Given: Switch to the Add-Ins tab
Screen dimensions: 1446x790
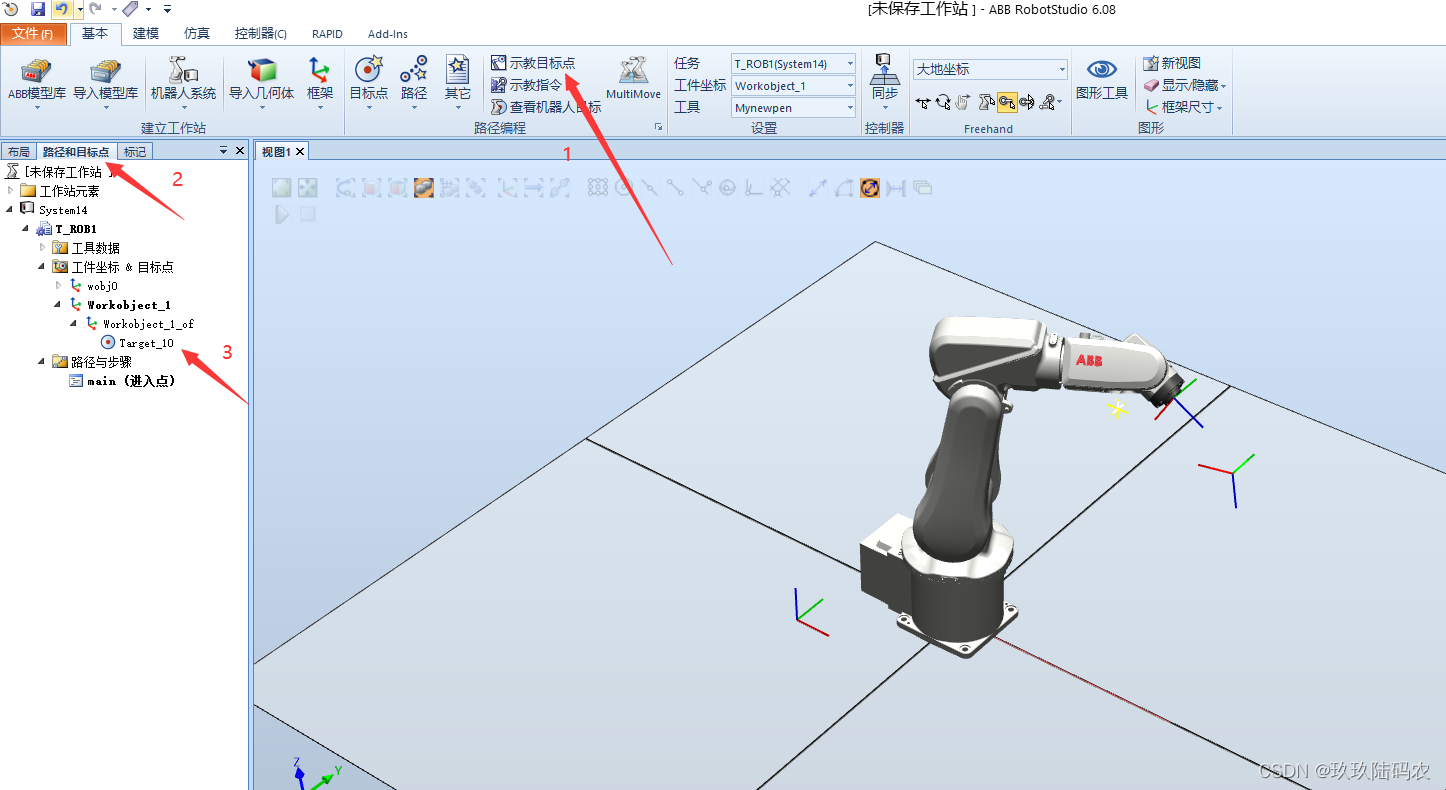Looking at the screenshot, I should (x=388, y=34).
